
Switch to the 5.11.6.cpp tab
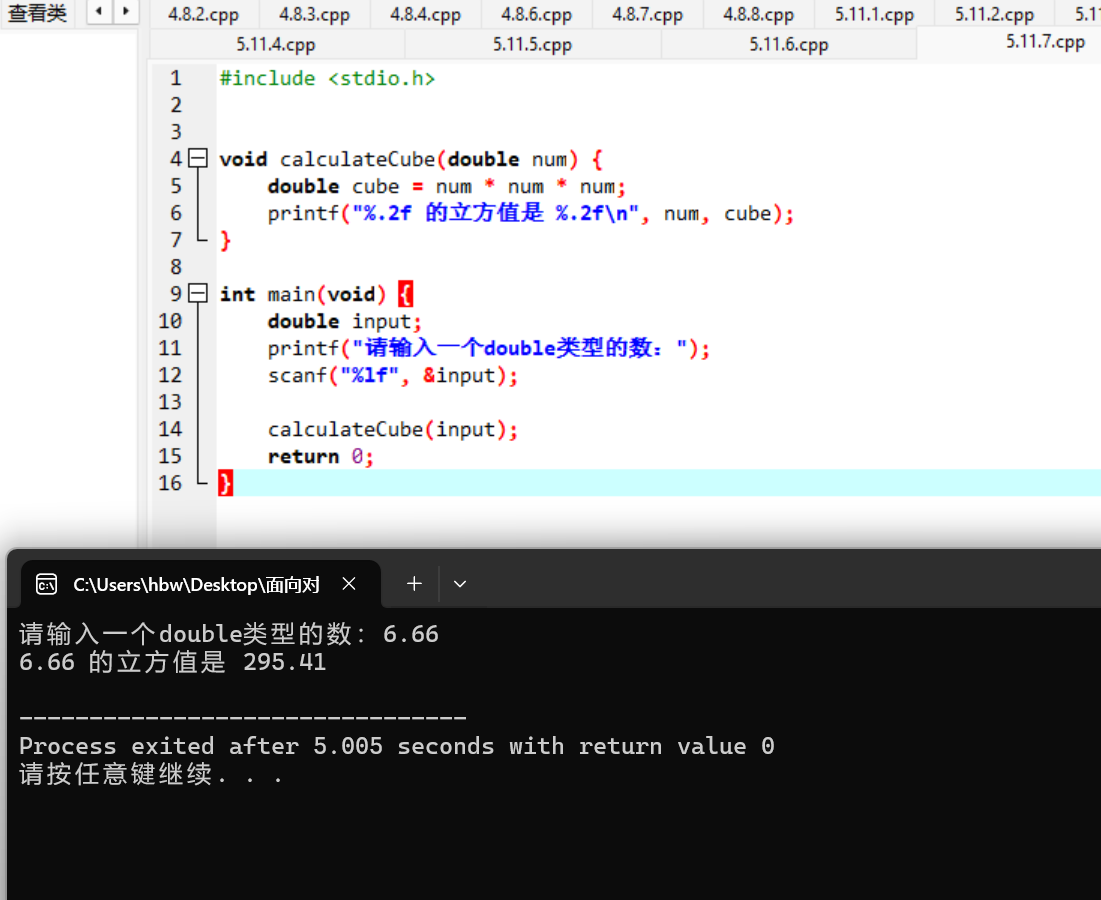coord(789,44)
